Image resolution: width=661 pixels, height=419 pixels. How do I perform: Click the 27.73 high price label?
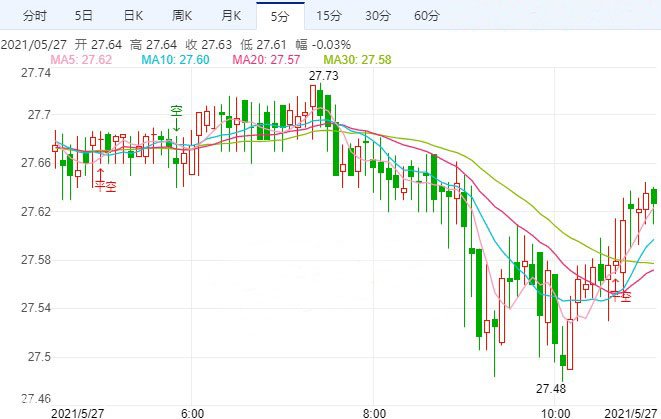323,76
